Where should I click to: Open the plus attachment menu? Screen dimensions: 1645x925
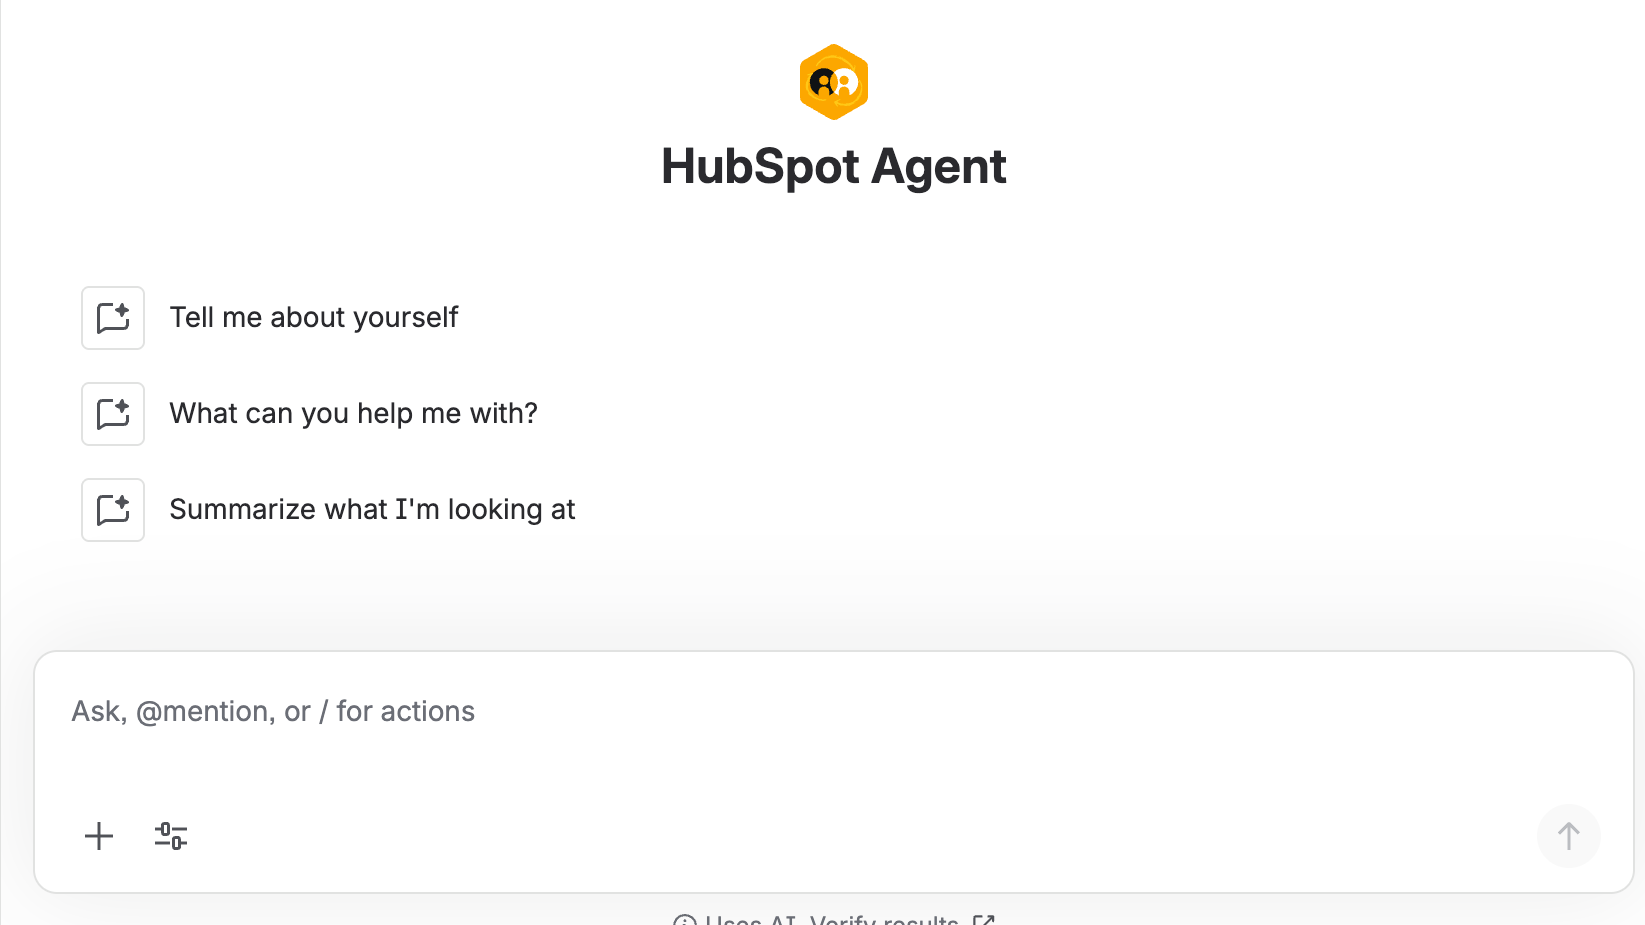[x=99, y=836]
